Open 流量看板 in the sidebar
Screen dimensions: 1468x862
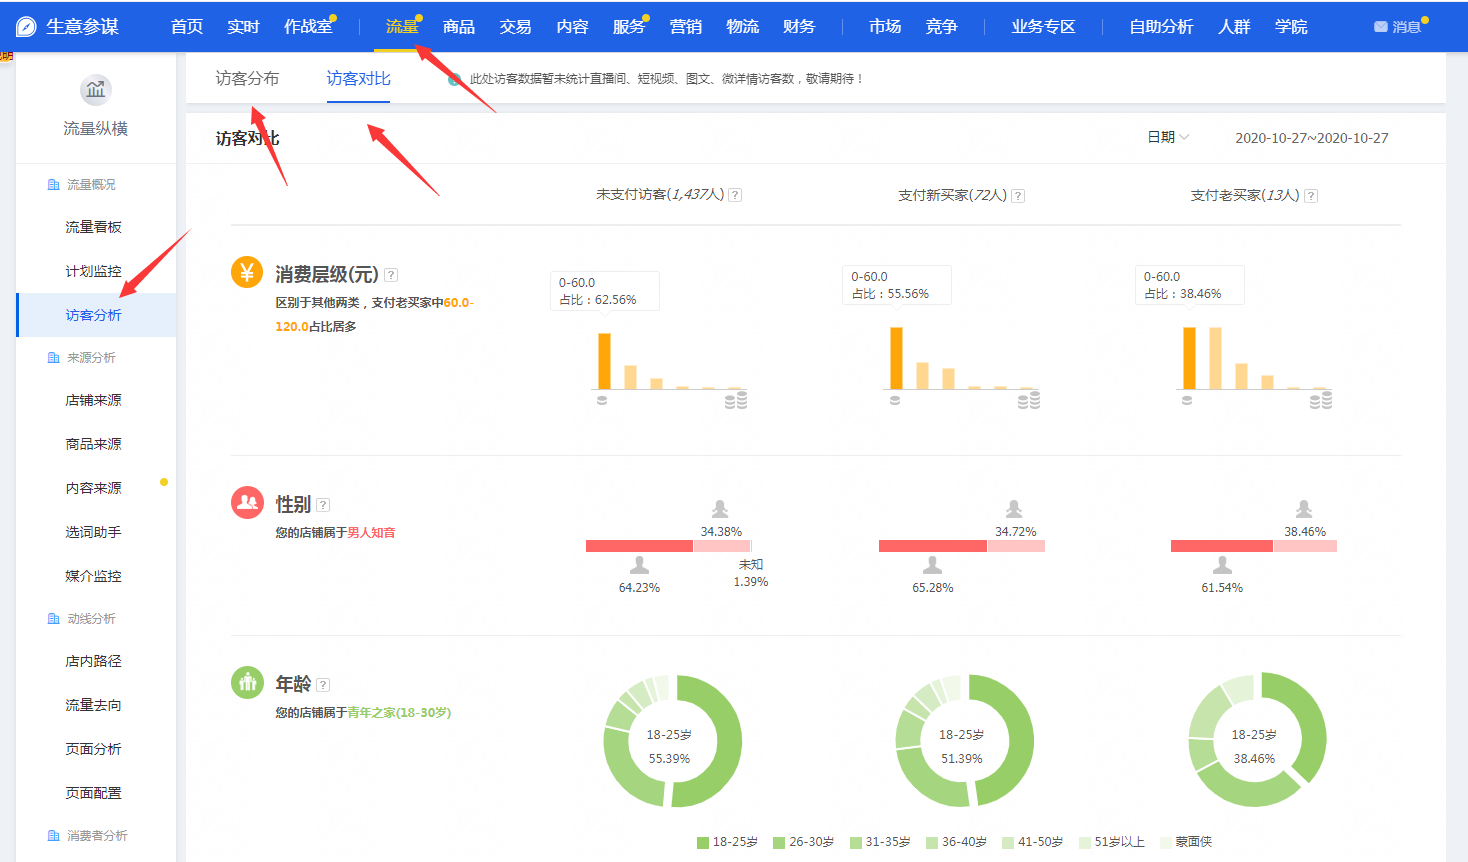pos(96,227)
